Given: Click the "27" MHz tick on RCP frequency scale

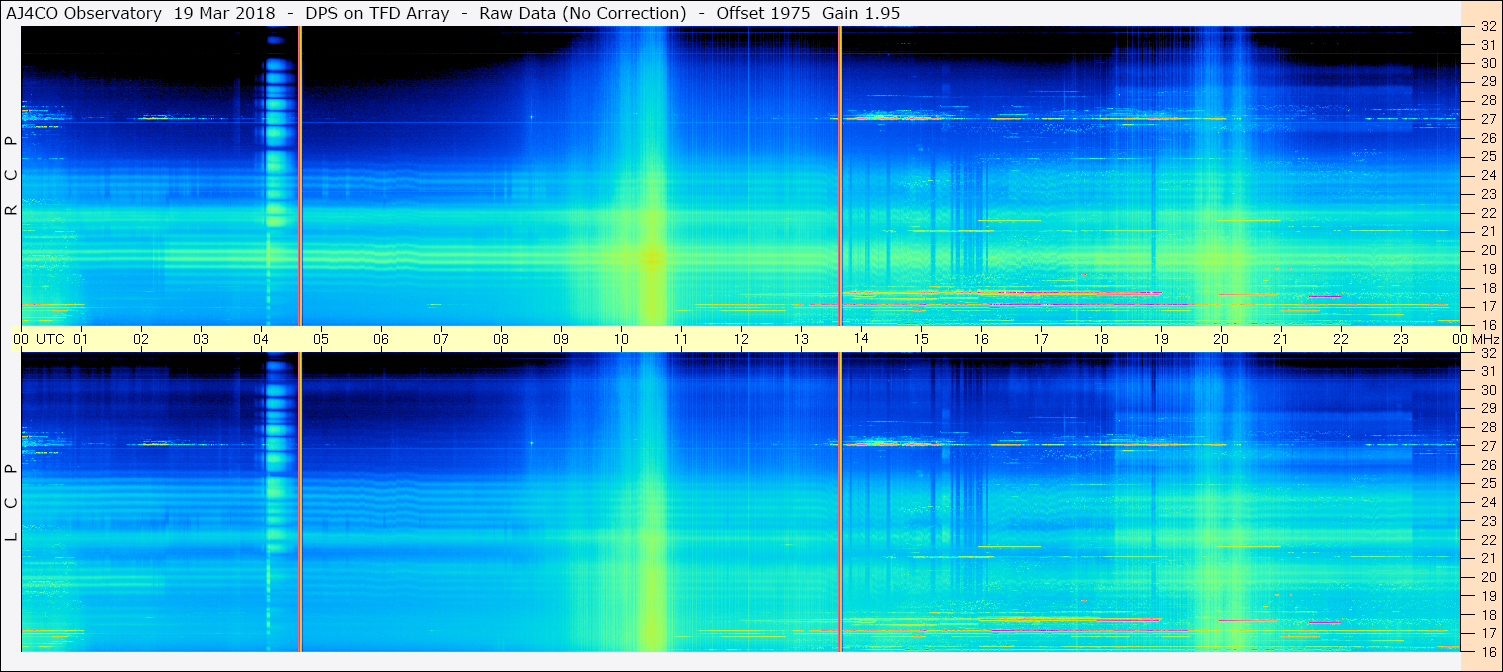Looking at the screenshot, I should [x=1487, y=119].
